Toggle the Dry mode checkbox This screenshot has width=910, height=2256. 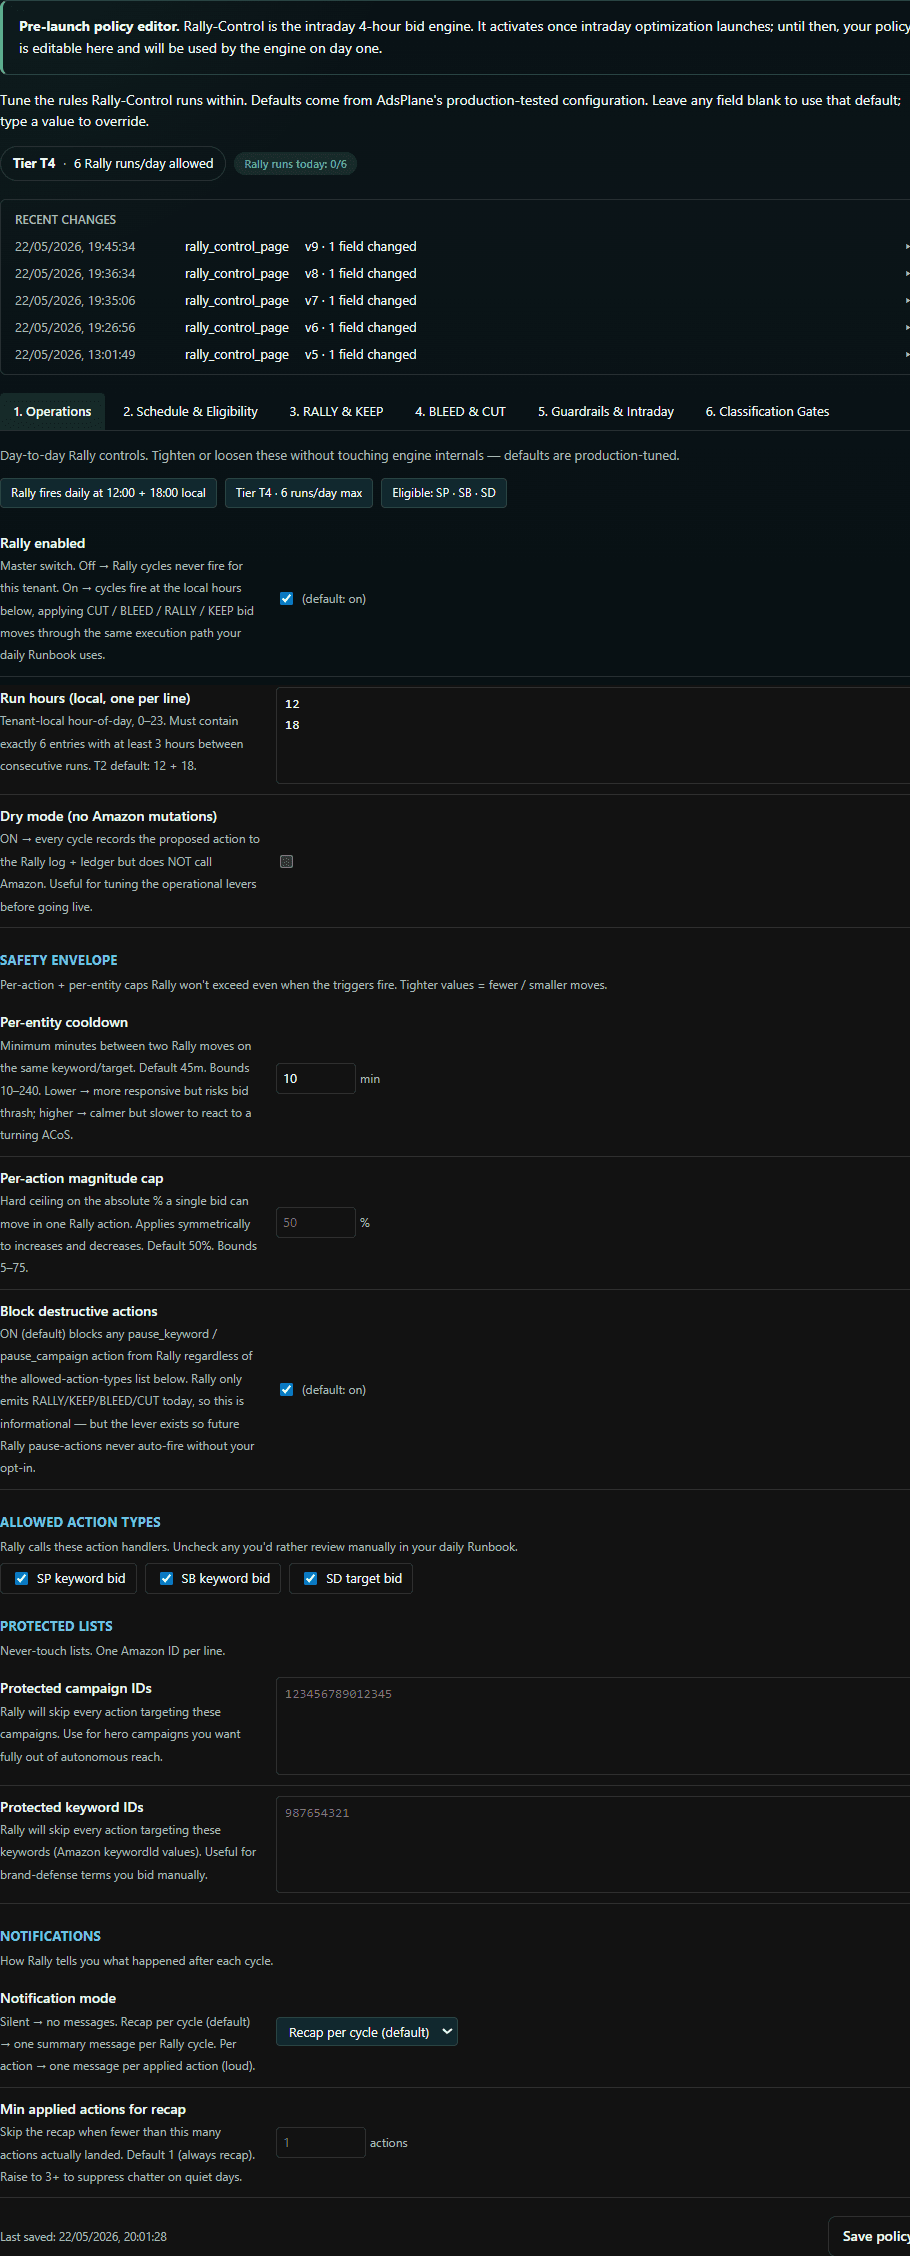coord(286,861)
